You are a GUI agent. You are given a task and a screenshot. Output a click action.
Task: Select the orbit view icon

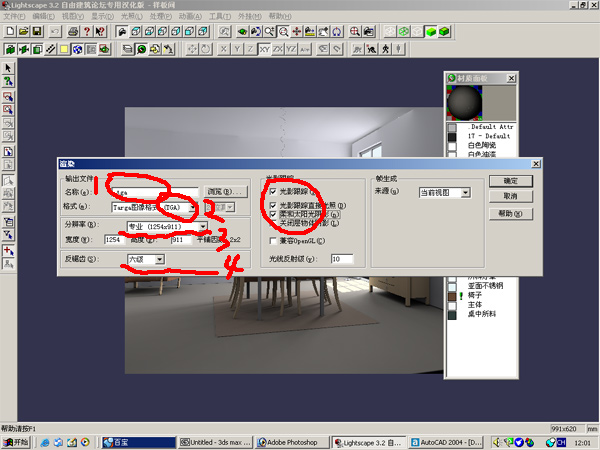pos(256,32)
